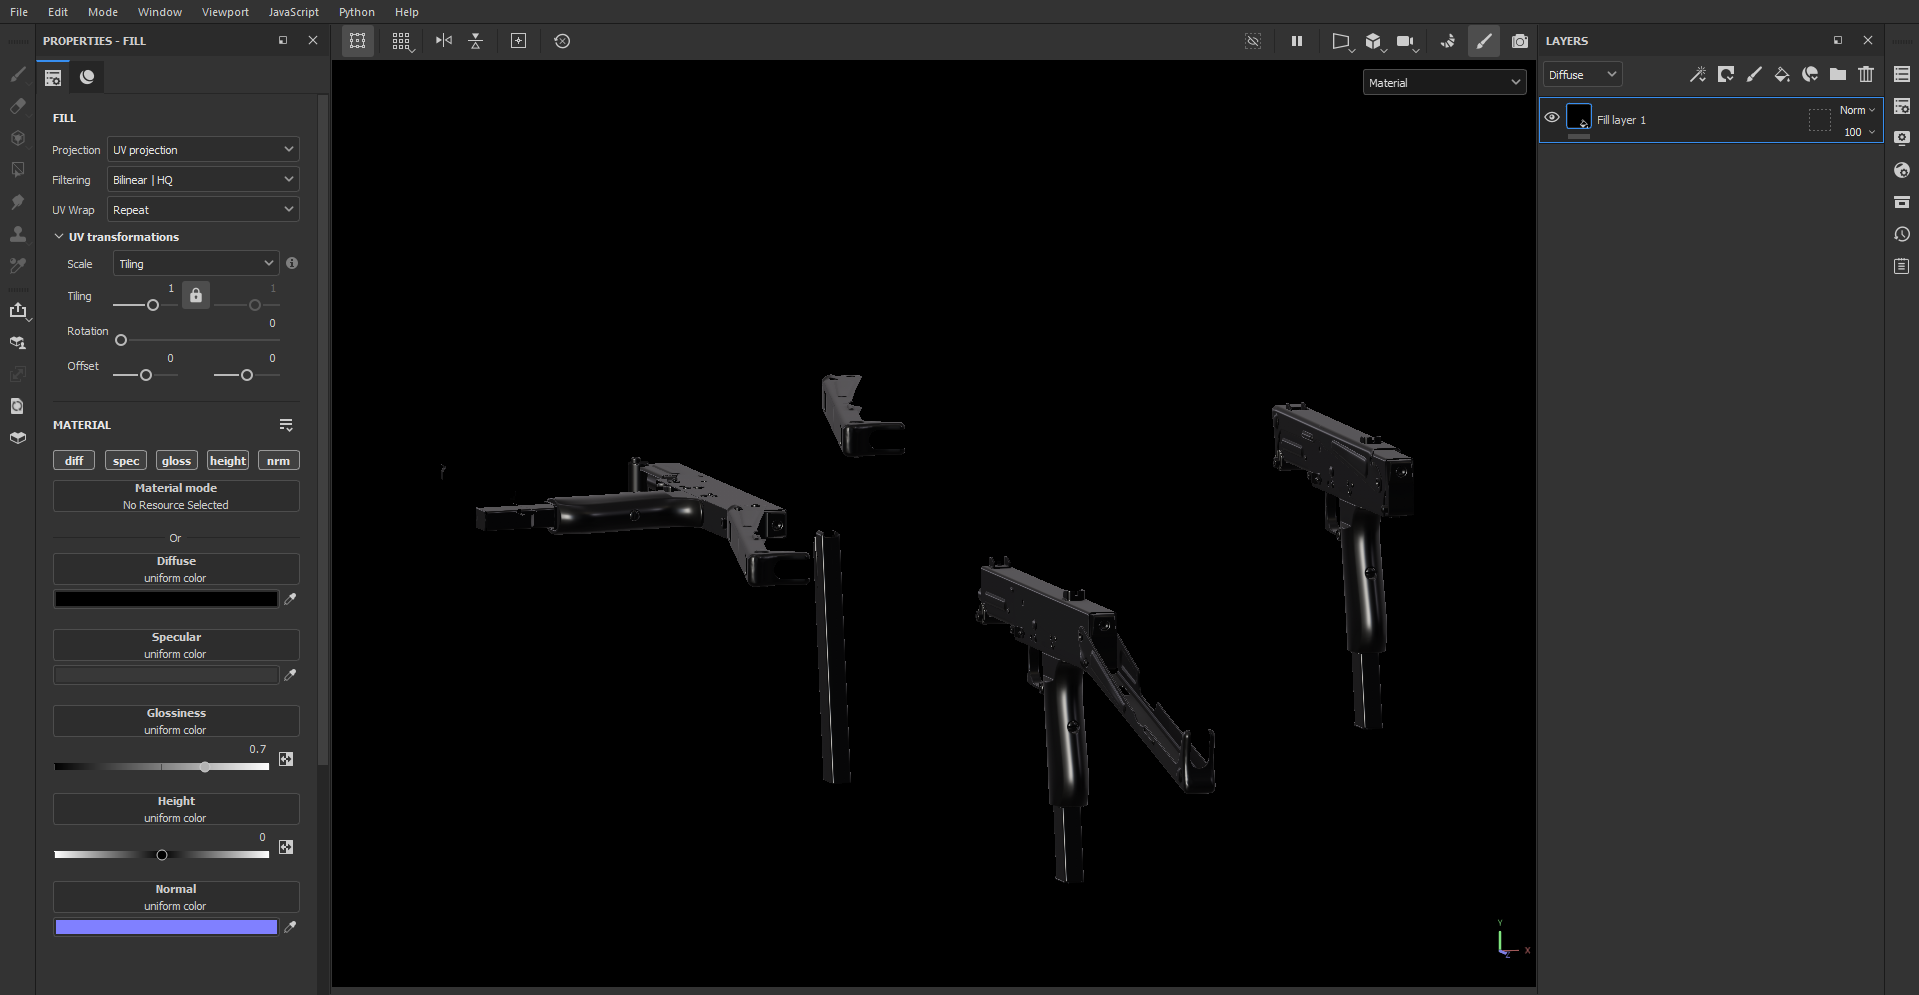Viewport: 1919px width, 995px height.
Task: Open the Diffuse channel dropdown in Layers
Action: pos(1582,74)
